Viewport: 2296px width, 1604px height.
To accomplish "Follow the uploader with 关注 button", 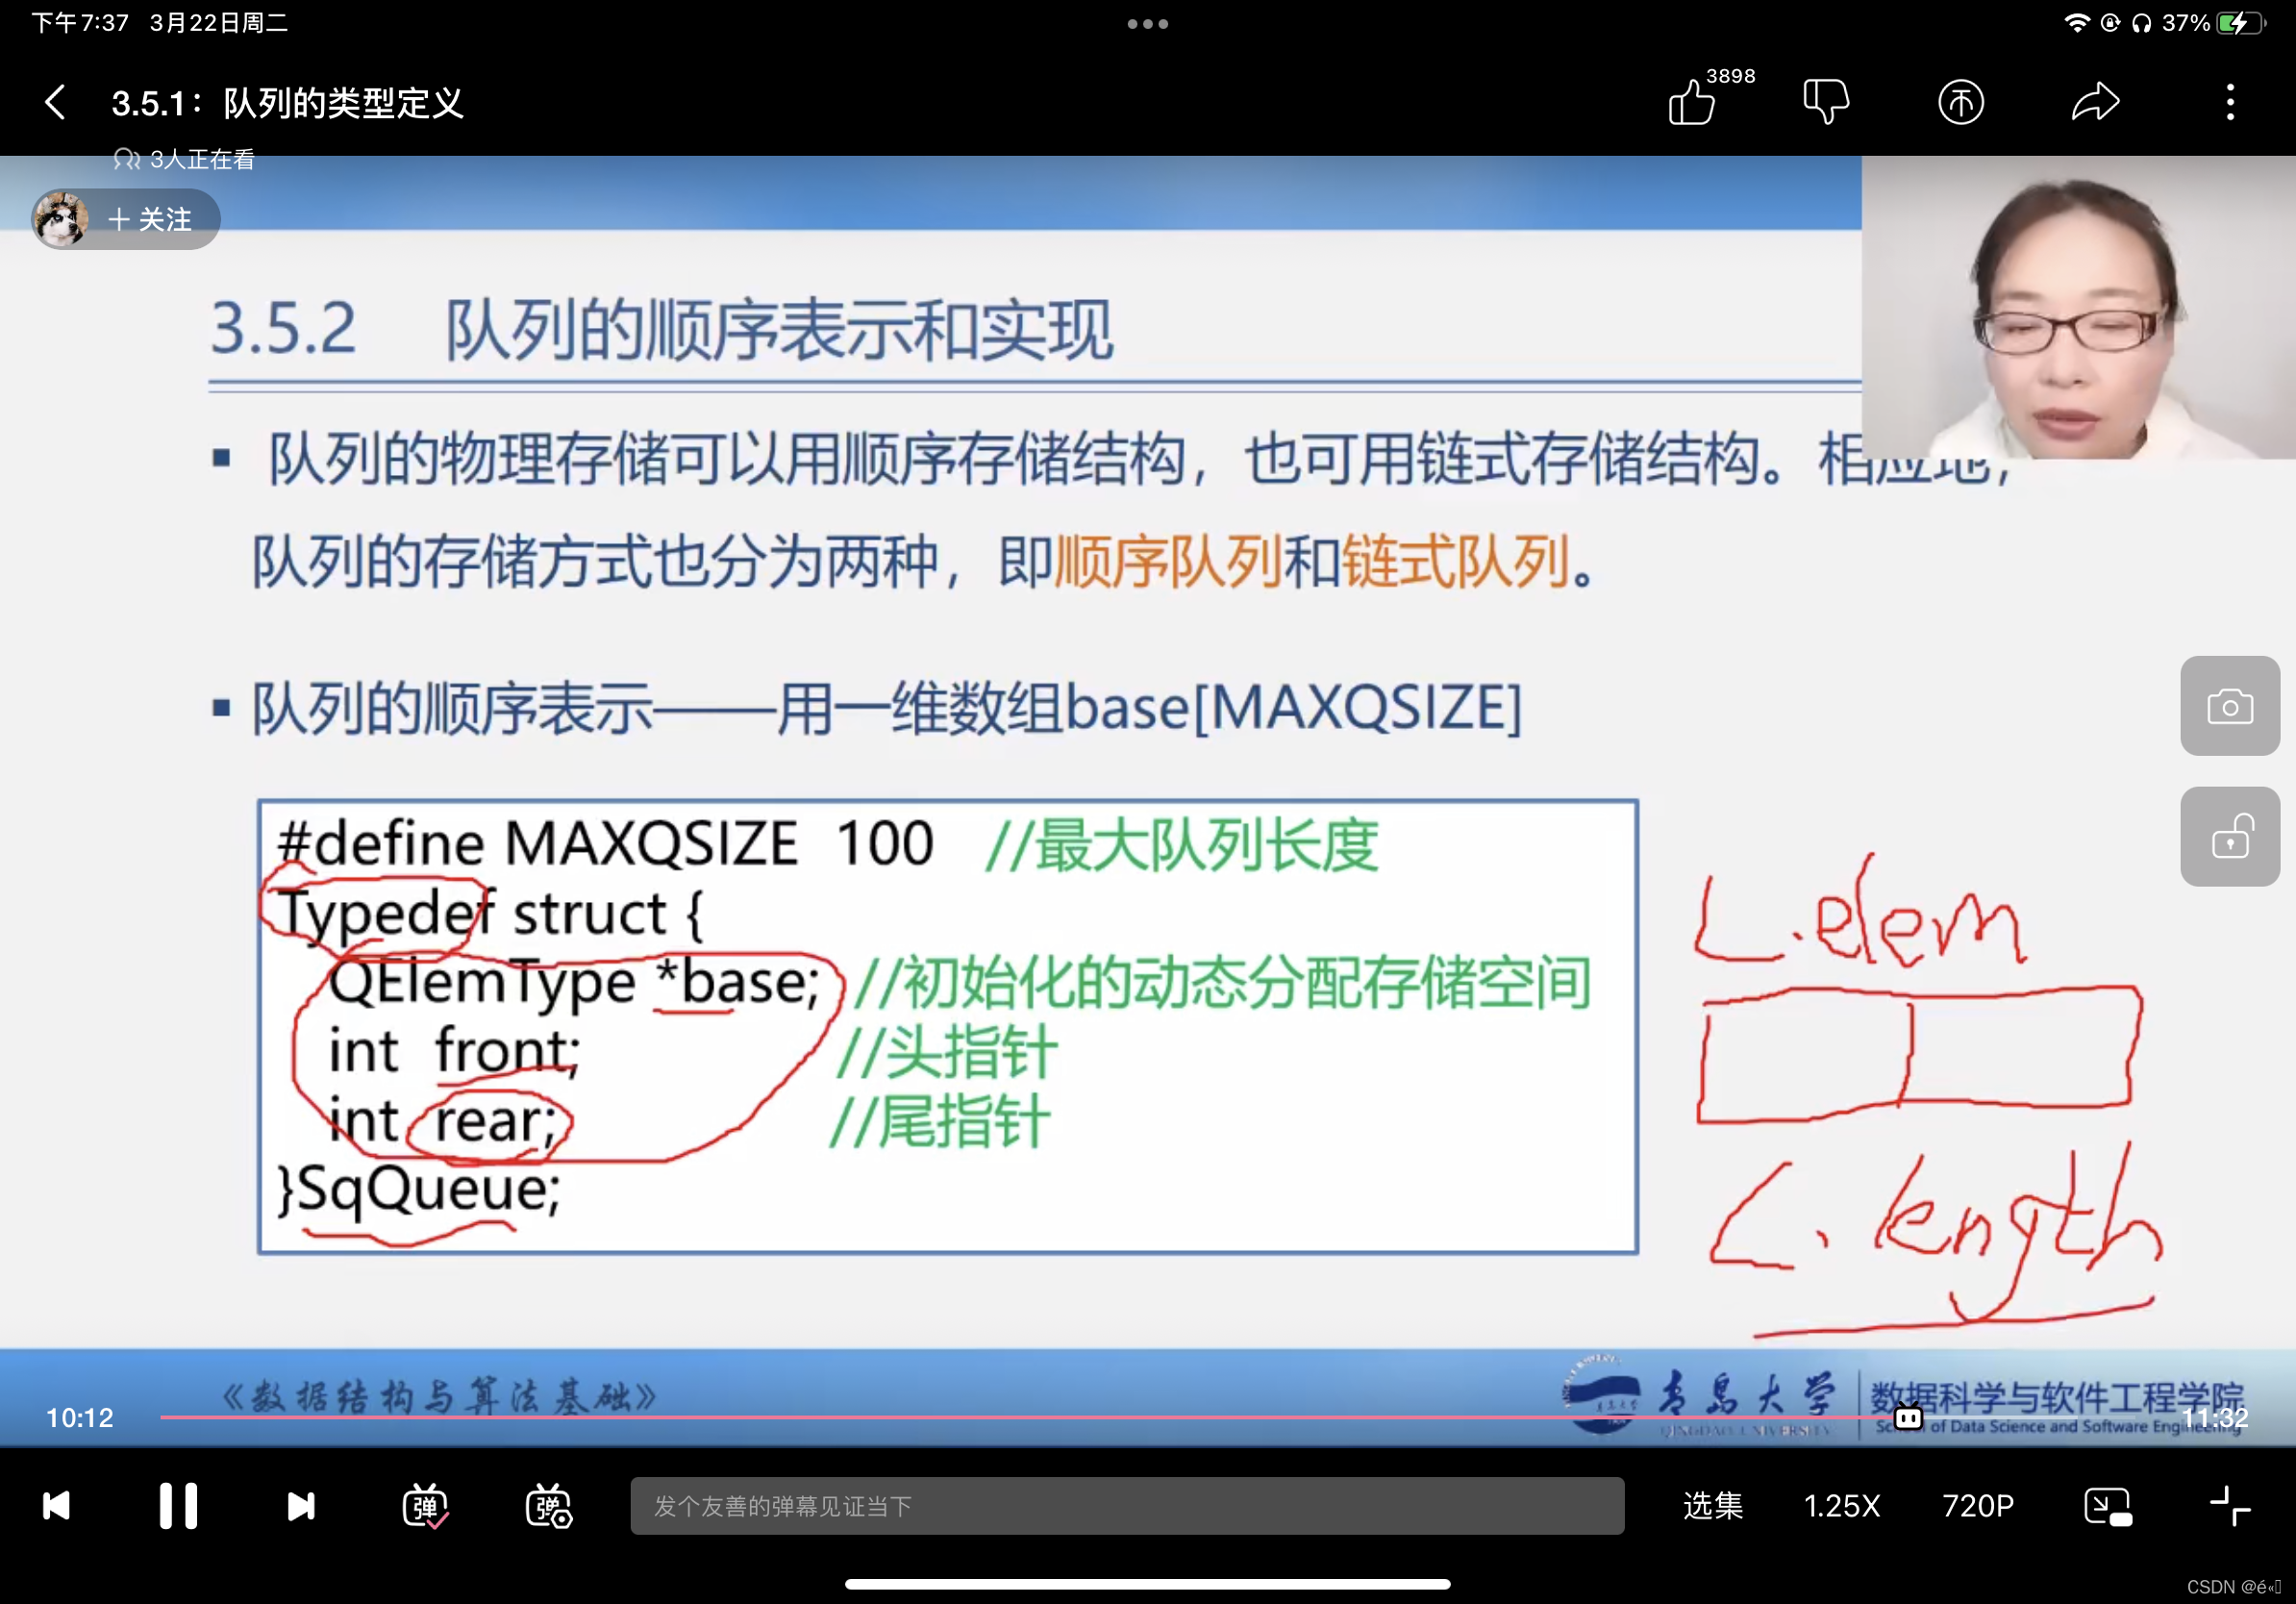I will click(150, 219).
